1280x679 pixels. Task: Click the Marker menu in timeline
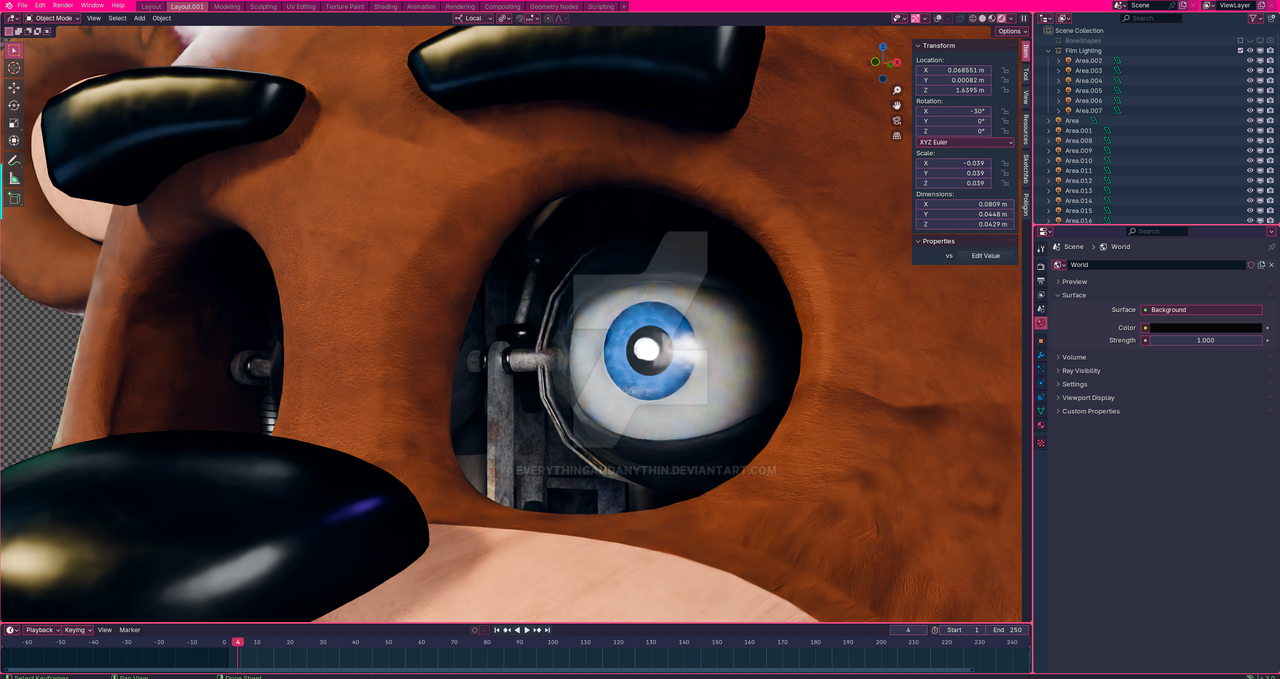(130, 630)
